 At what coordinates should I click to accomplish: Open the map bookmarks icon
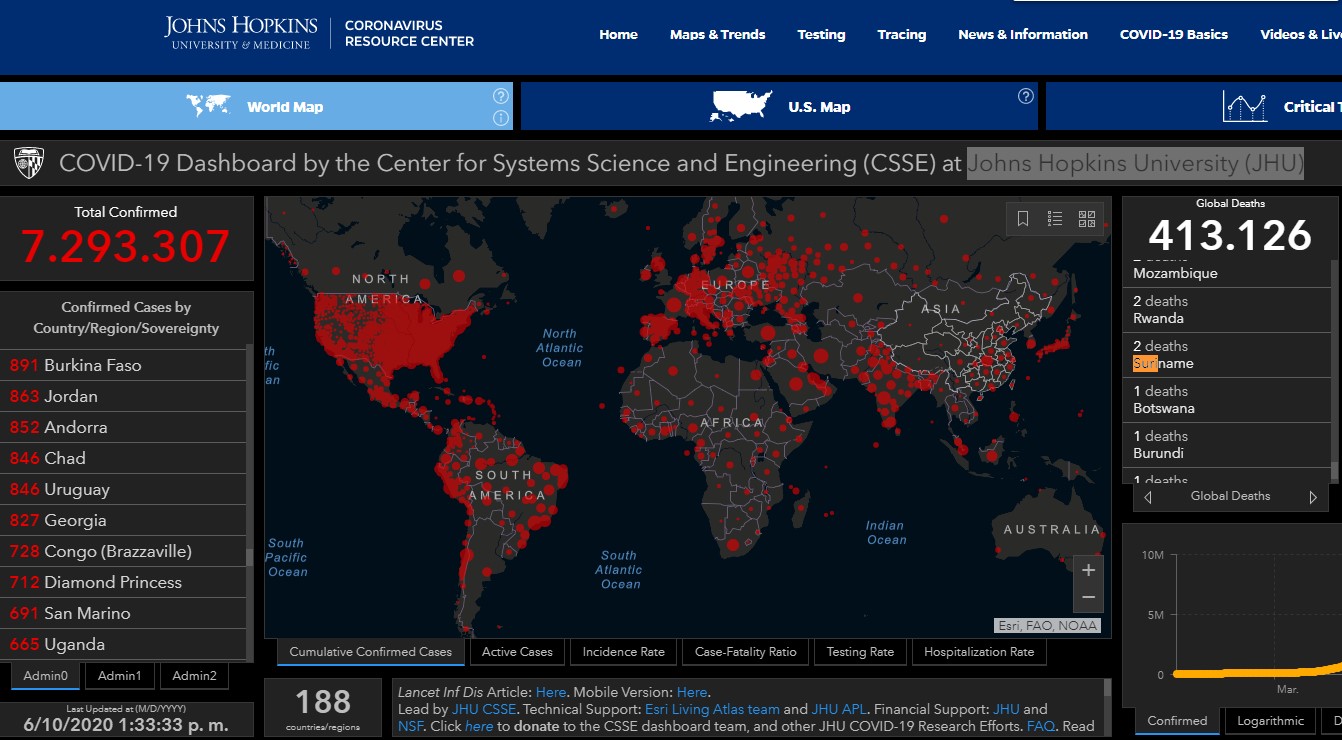(1023, 219)
